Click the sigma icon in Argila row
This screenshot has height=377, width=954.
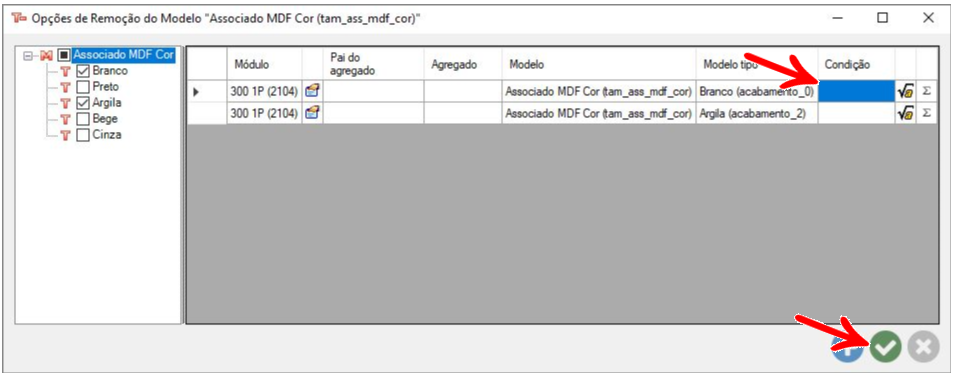click(926, 113)
